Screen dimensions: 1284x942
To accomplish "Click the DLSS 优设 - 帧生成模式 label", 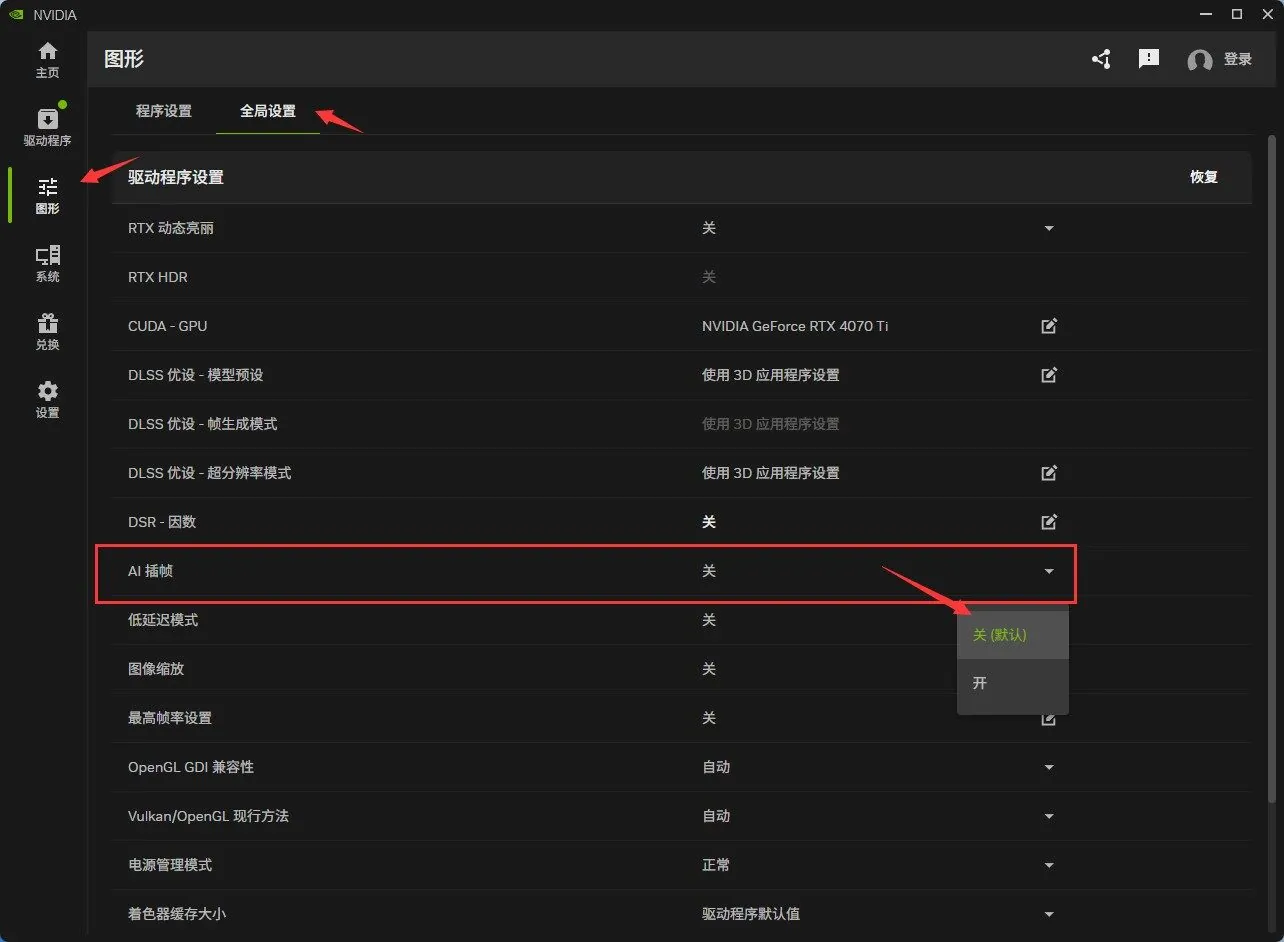I will coord(203,424).
